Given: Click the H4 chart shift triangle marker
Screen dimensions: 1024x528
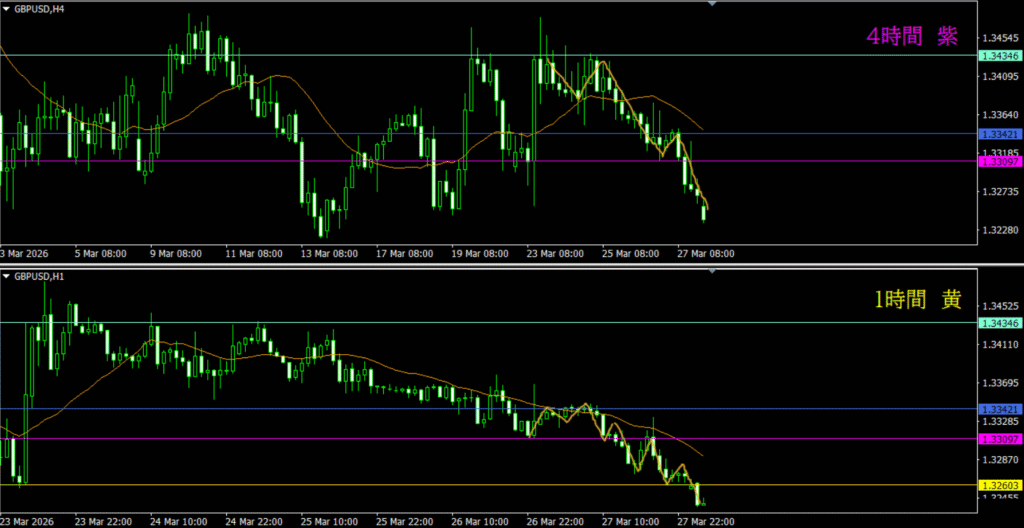Looking at the screenshot, I should point(712,4).
